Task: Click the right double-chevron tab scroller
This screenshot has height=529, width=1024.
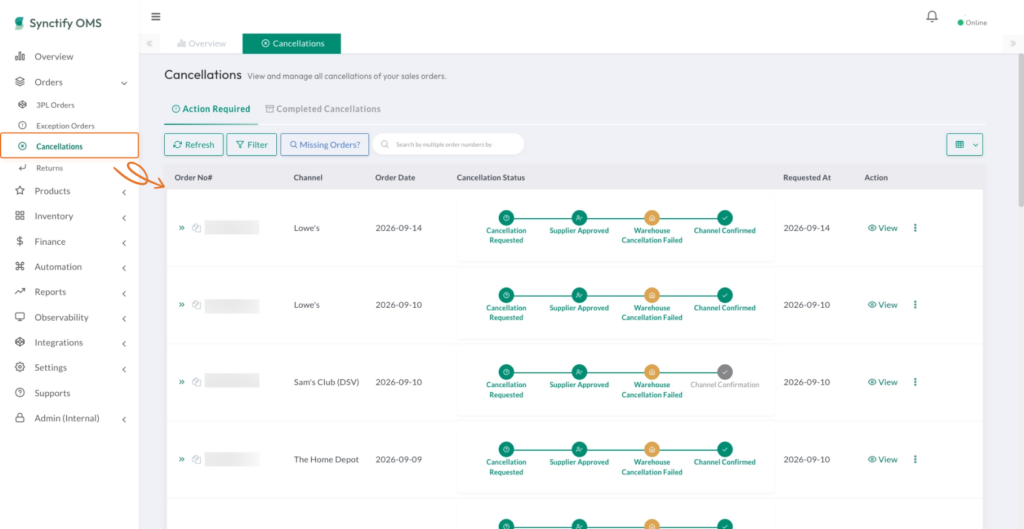Action: [1013, 44]
